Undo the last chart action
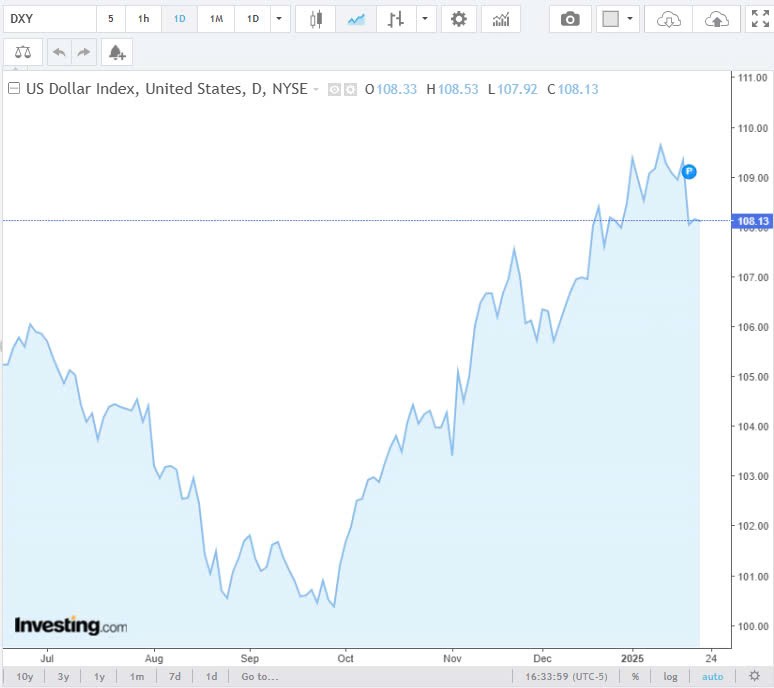 [59, 52]
